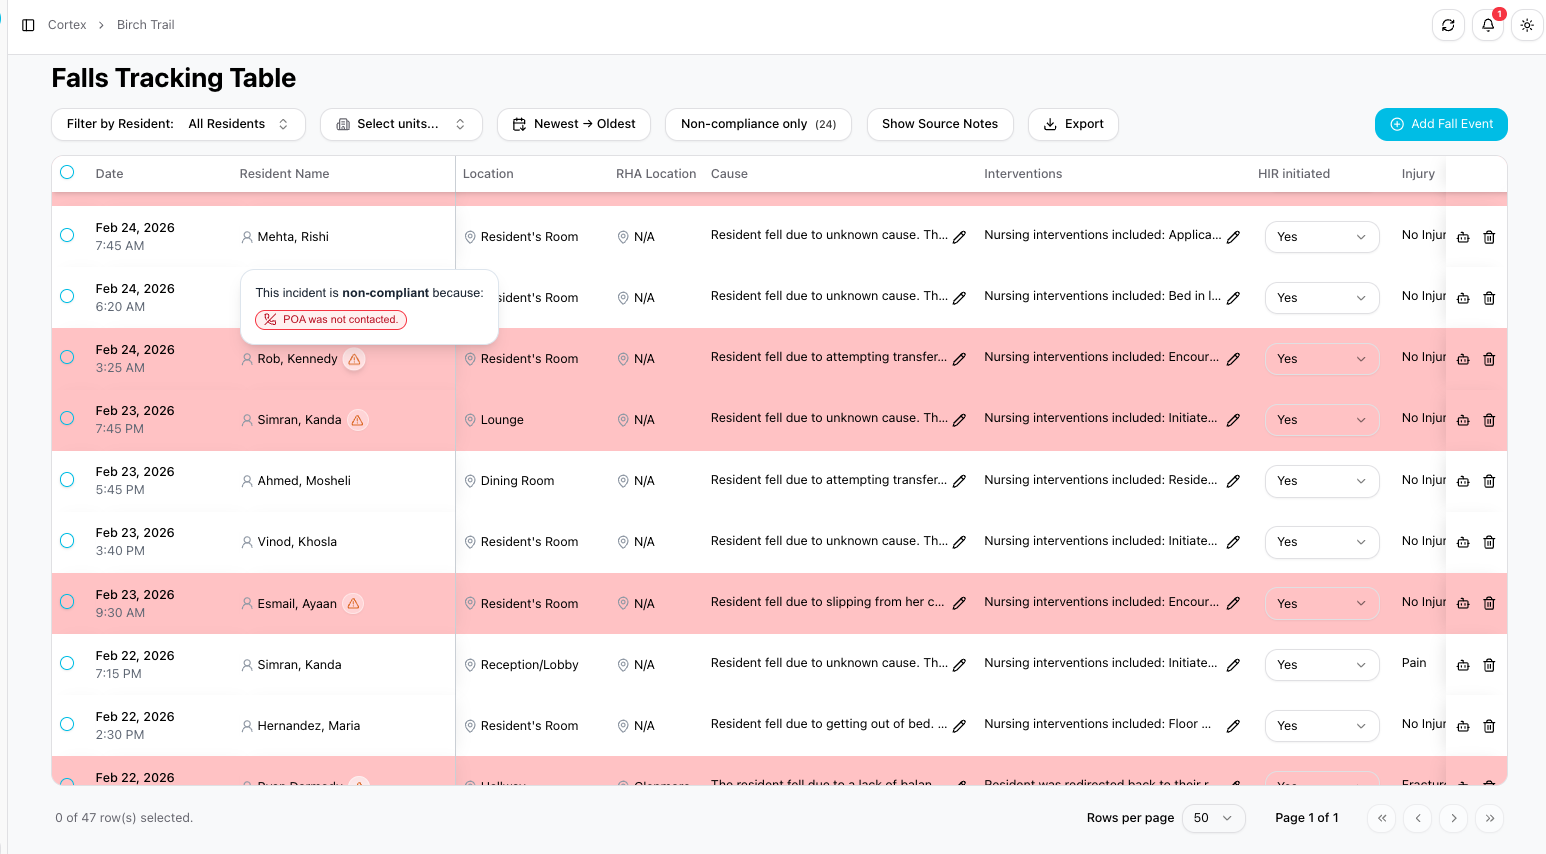The image size is (1546, 854).
Task: Delete the Ahmed, Mosheli fall row
Action: 1489,481
